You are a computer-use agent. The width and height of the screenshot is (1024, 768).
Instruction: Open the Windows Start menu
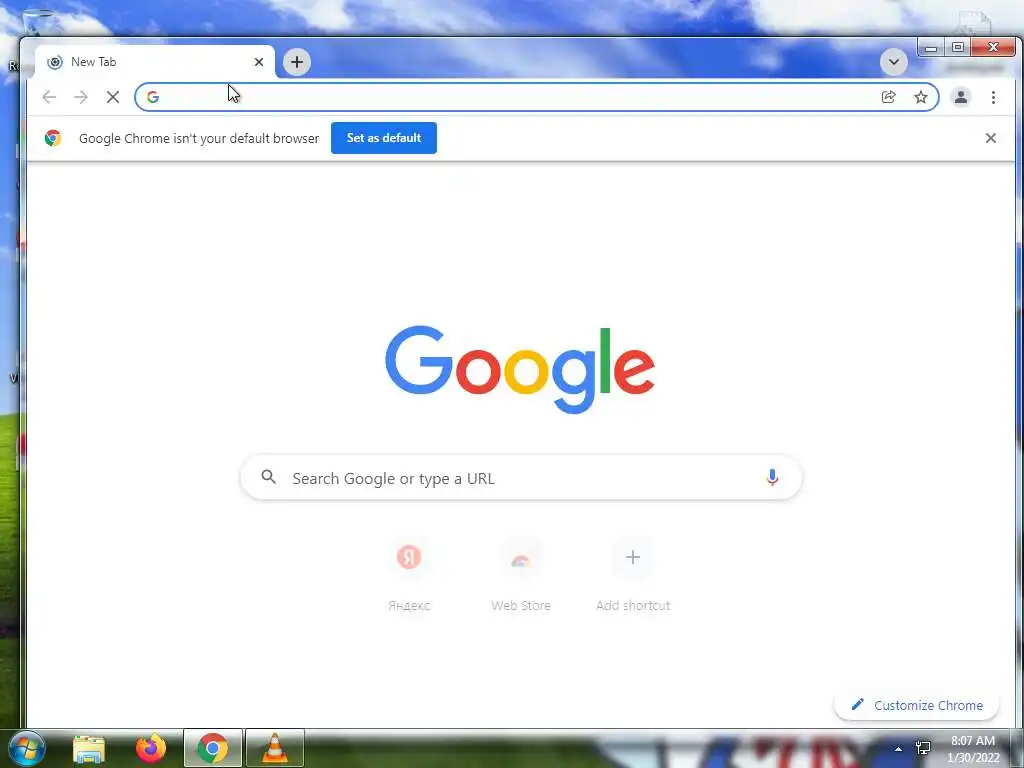[27, 748]
